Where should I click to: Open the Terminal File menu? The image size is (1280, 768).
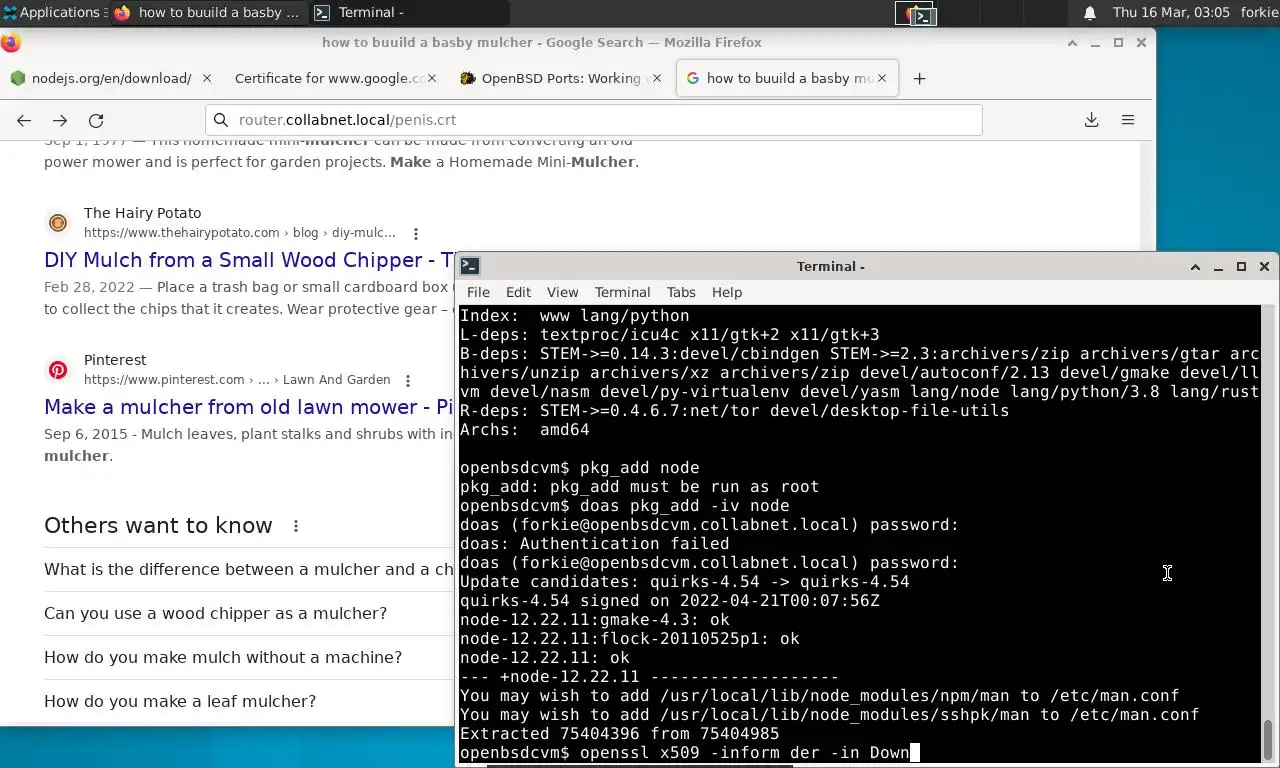coord(478,292)
